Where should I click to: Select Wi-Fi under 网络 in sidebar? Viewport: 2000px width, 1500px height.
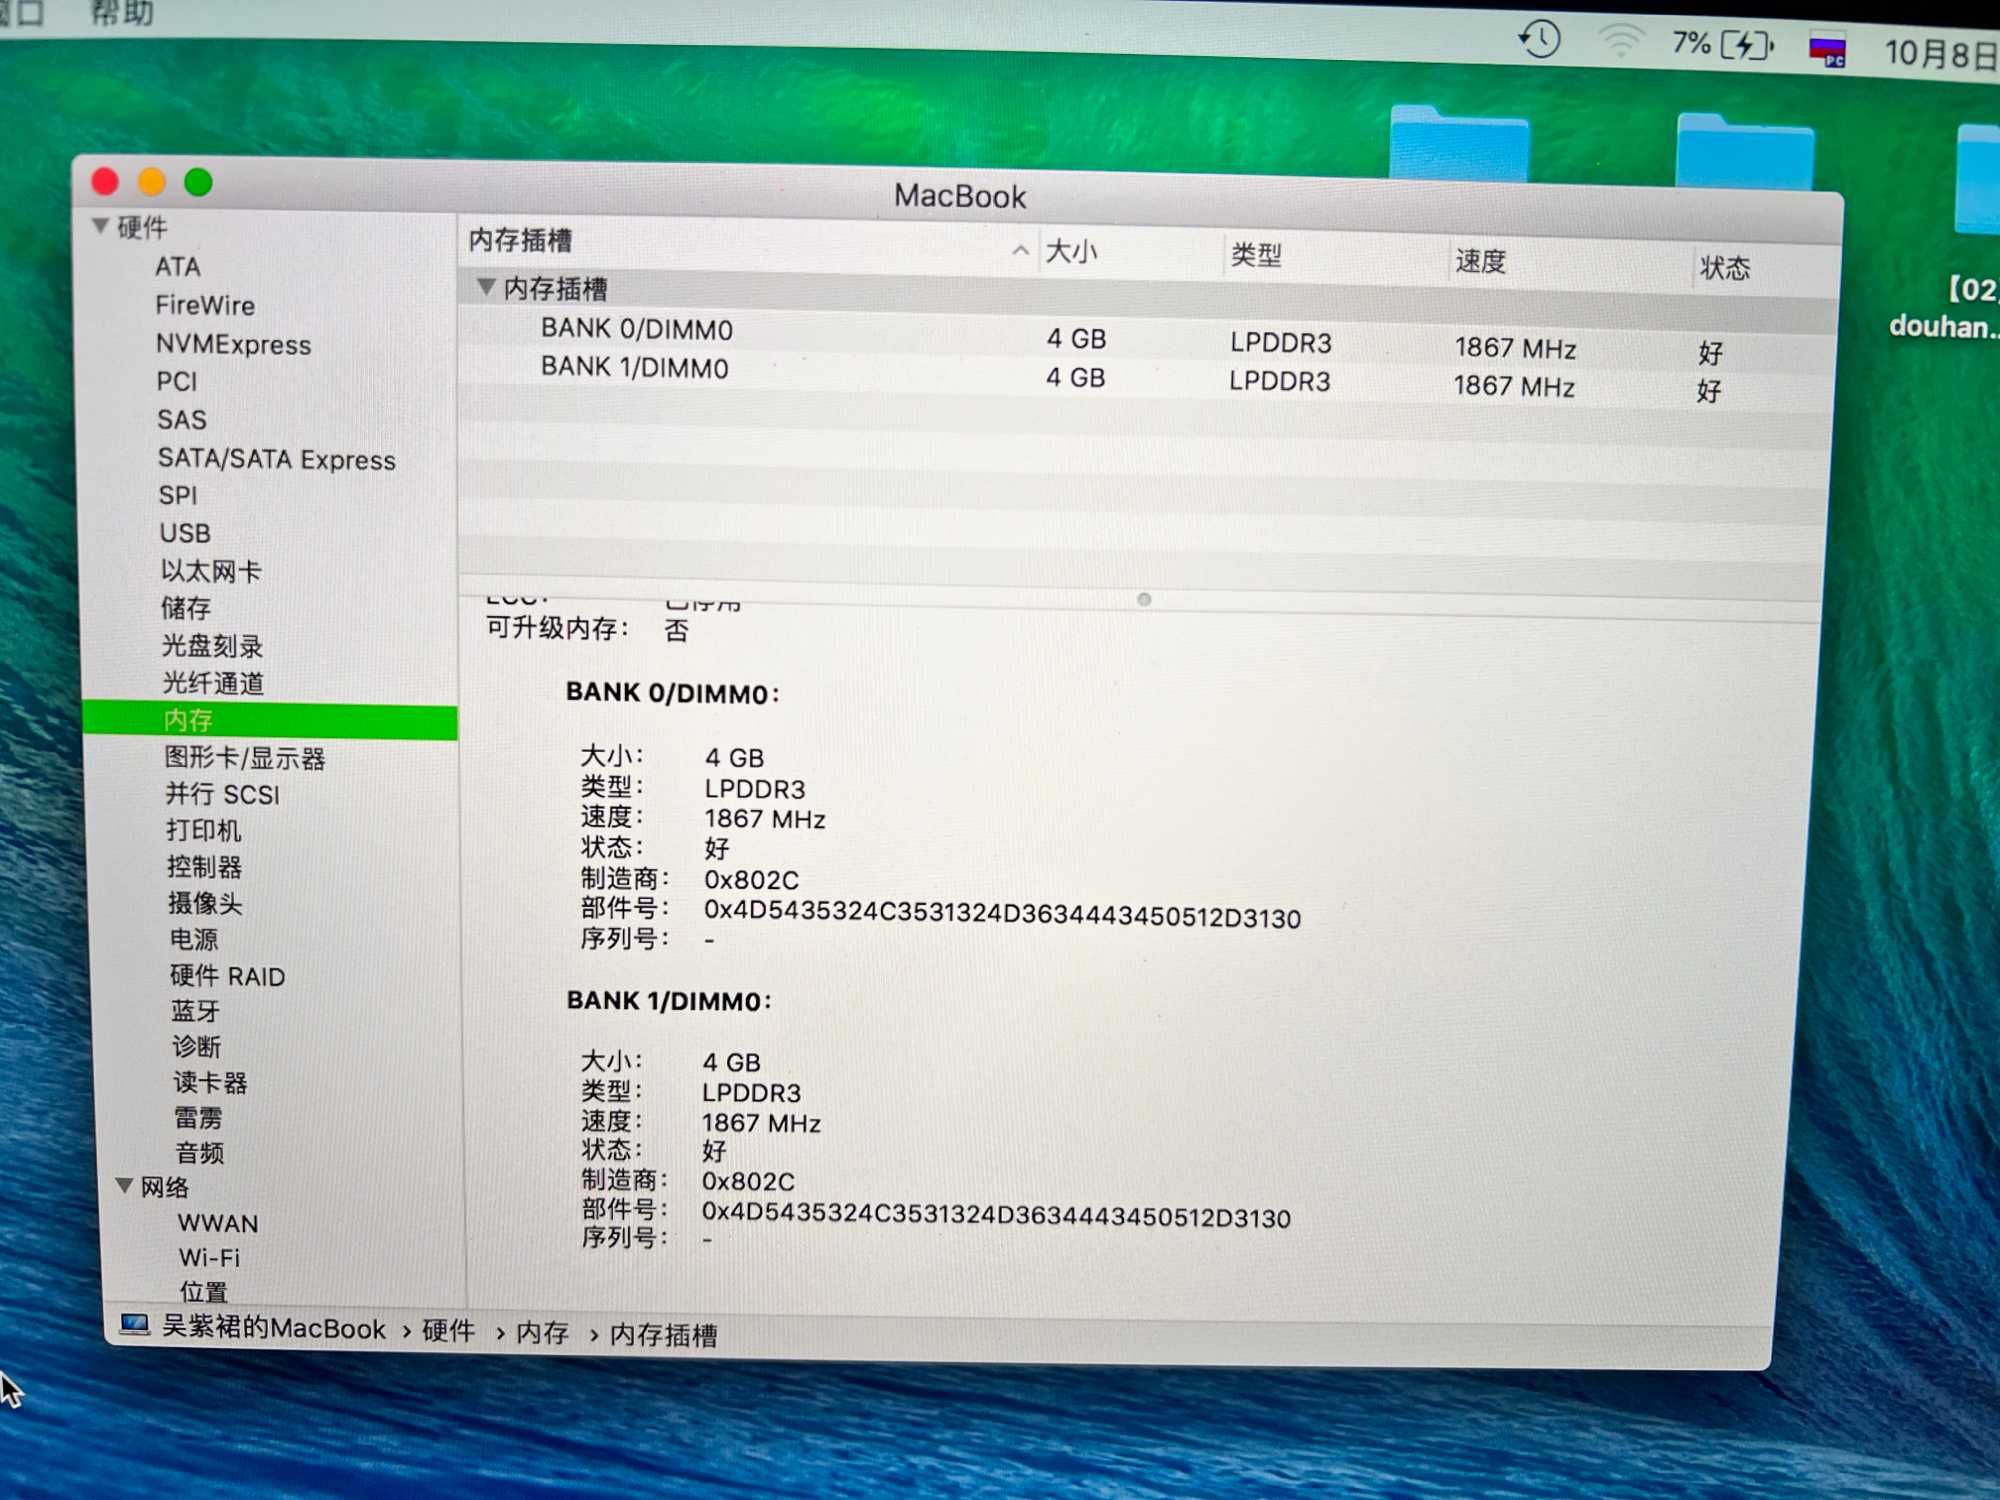[x=209, y=1257]
